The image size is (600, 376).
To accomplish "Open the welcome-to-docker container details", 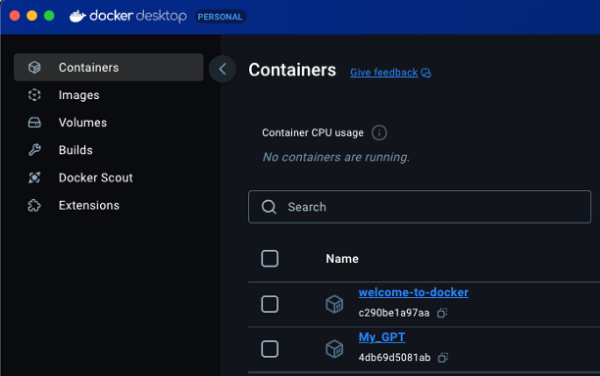I will pos(413,292).
